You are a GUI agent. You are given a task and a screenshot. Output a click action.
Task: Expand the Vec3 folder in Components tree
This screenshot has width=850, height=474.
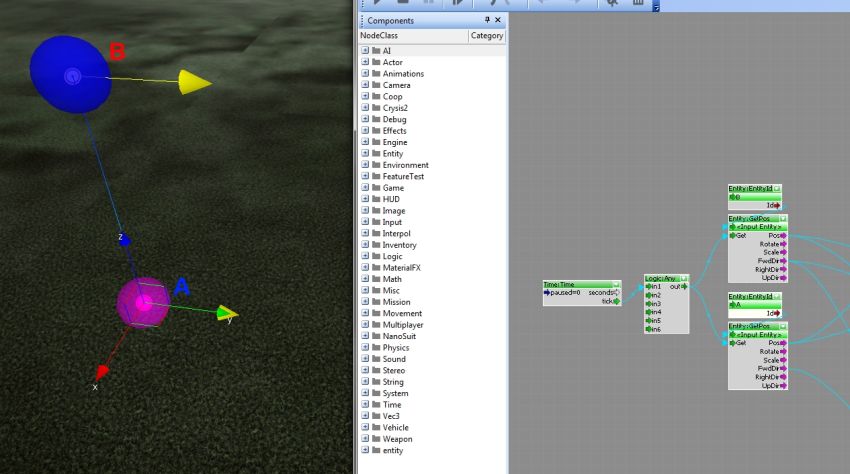[366, 416]
